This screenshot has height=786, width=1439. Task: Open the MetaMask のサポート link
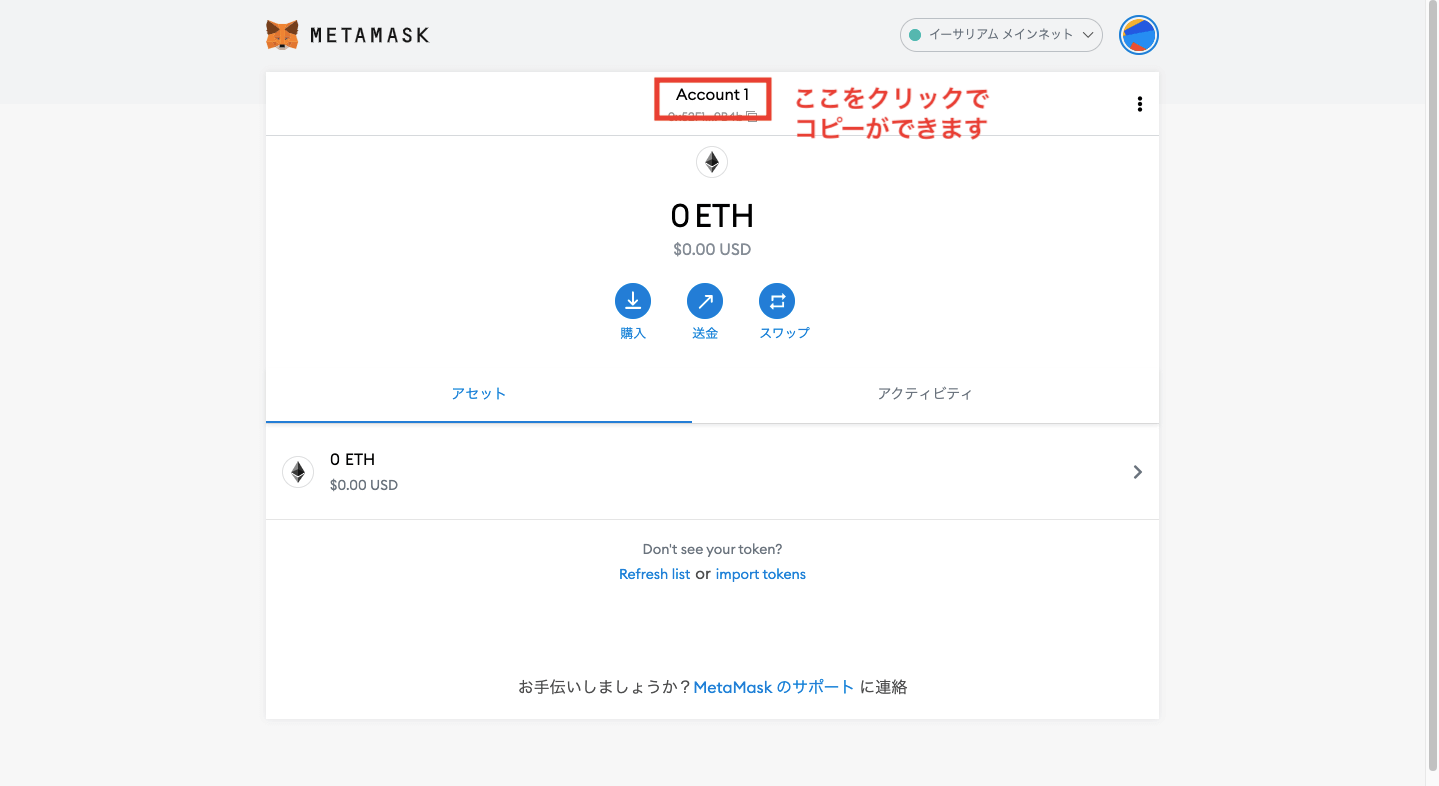pos(774,687)
